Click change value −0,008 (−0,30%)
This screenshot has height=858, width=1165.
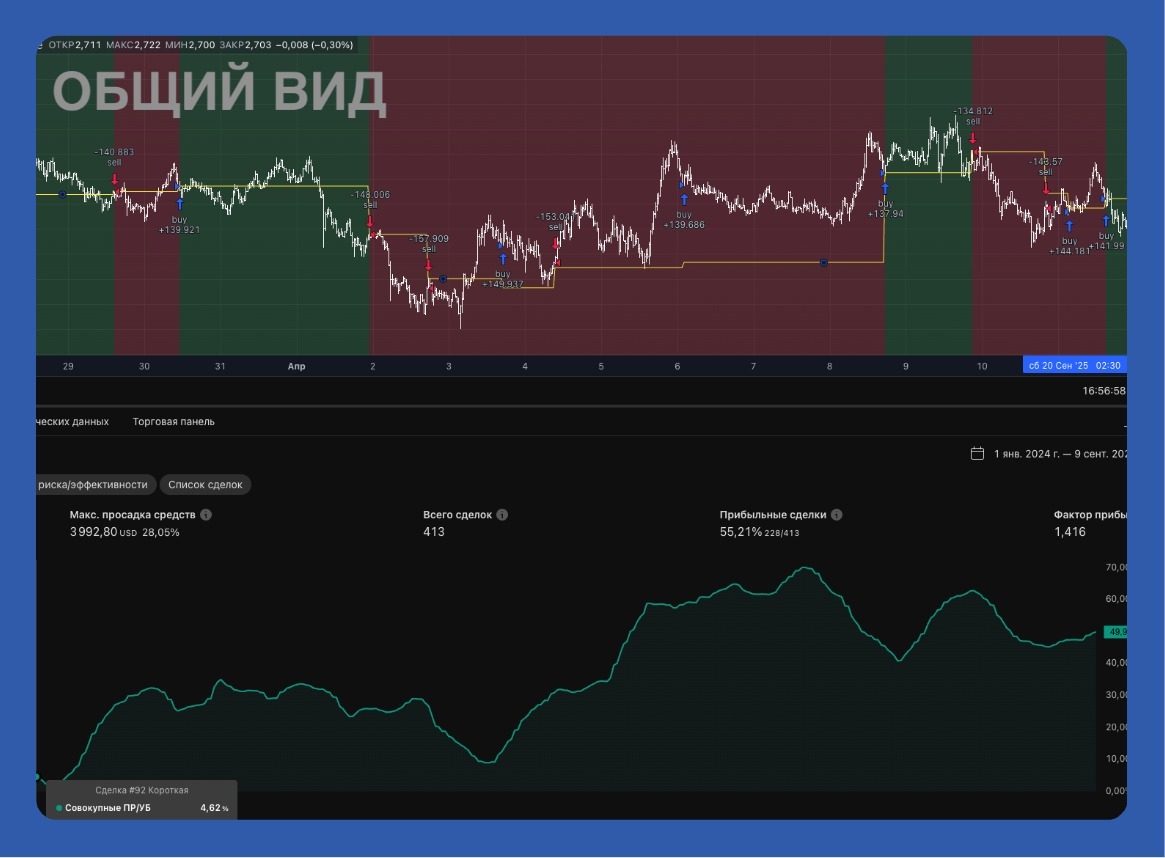coord(314,45)
